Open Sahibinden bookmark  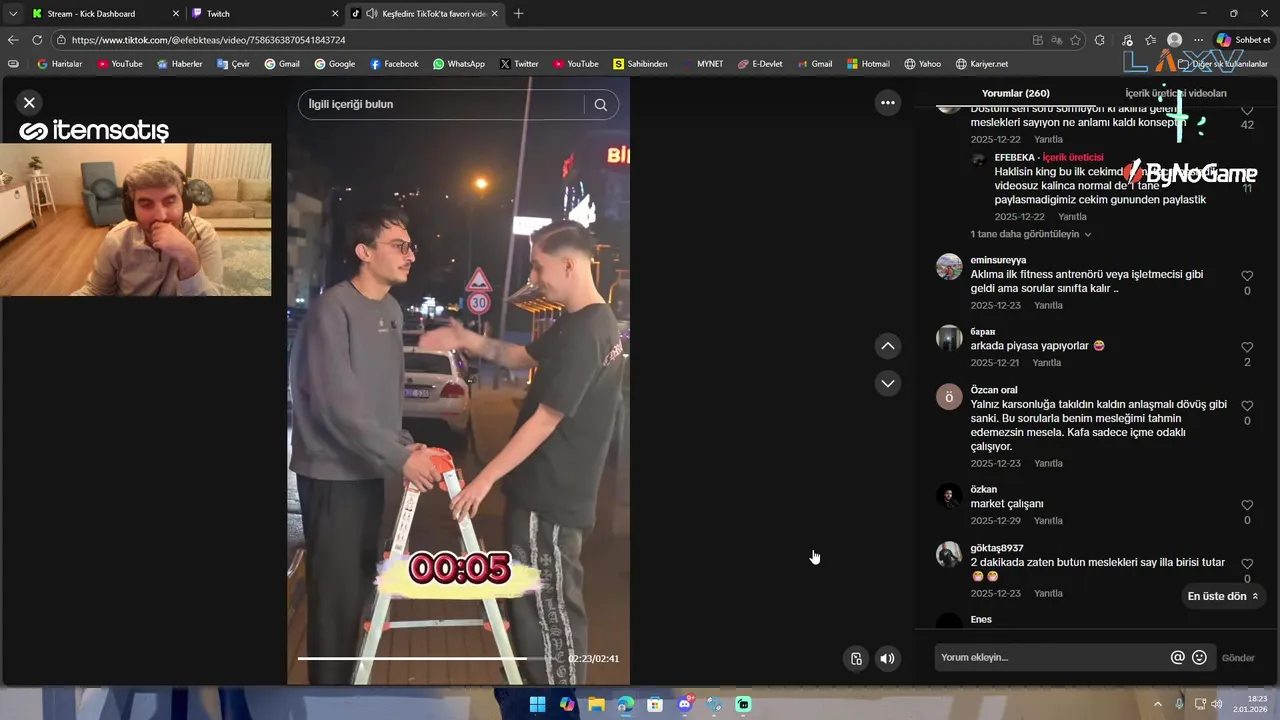640,64
